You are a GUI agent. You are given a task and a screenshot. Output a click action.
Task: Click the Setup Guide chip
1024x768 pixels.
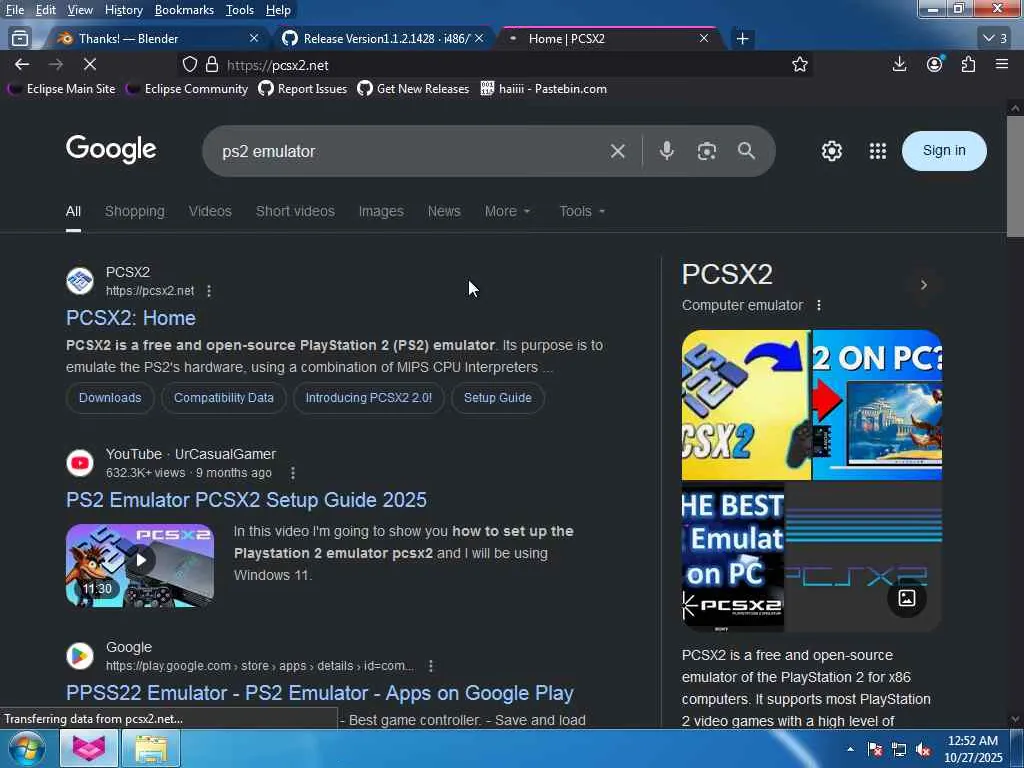point(498,398)
